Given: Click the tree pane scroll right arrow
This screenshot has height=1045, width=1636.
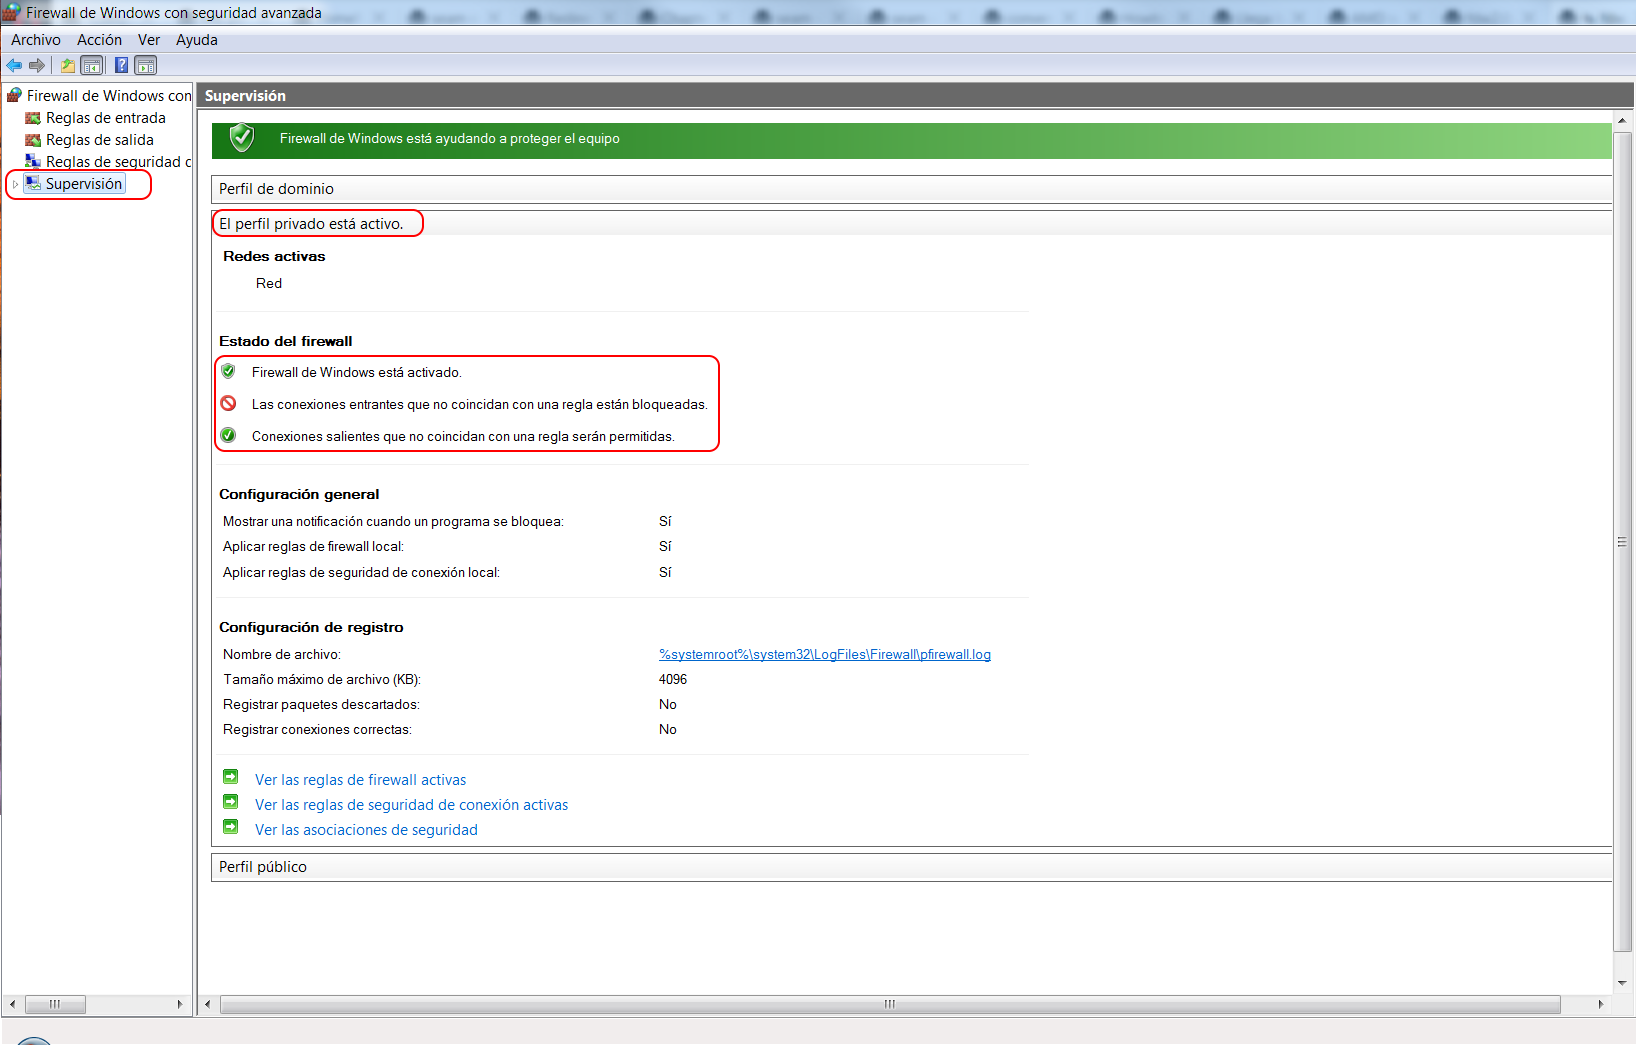Looking at the screenshot, I should [x=180, y=1004].
